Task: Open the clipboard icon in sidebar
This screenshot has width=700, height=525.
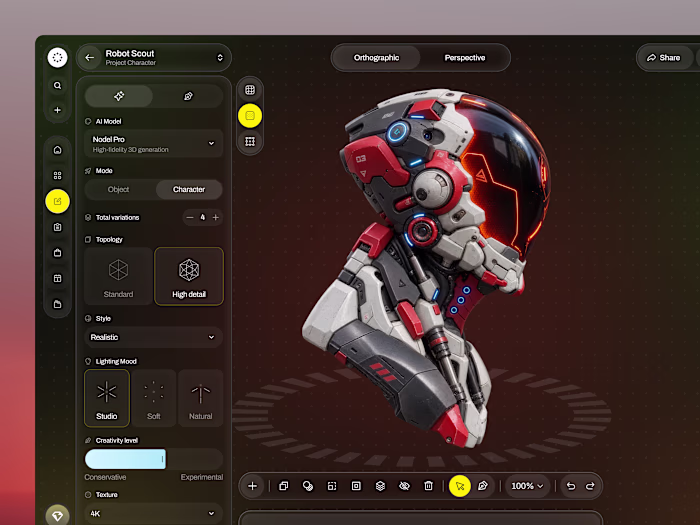Action: coord(58,227)
